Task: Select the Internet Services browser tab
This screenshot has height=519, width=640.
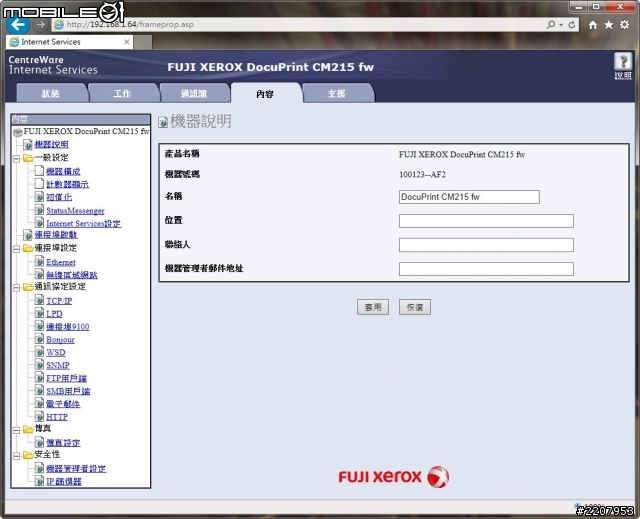Action: point(69,42)
